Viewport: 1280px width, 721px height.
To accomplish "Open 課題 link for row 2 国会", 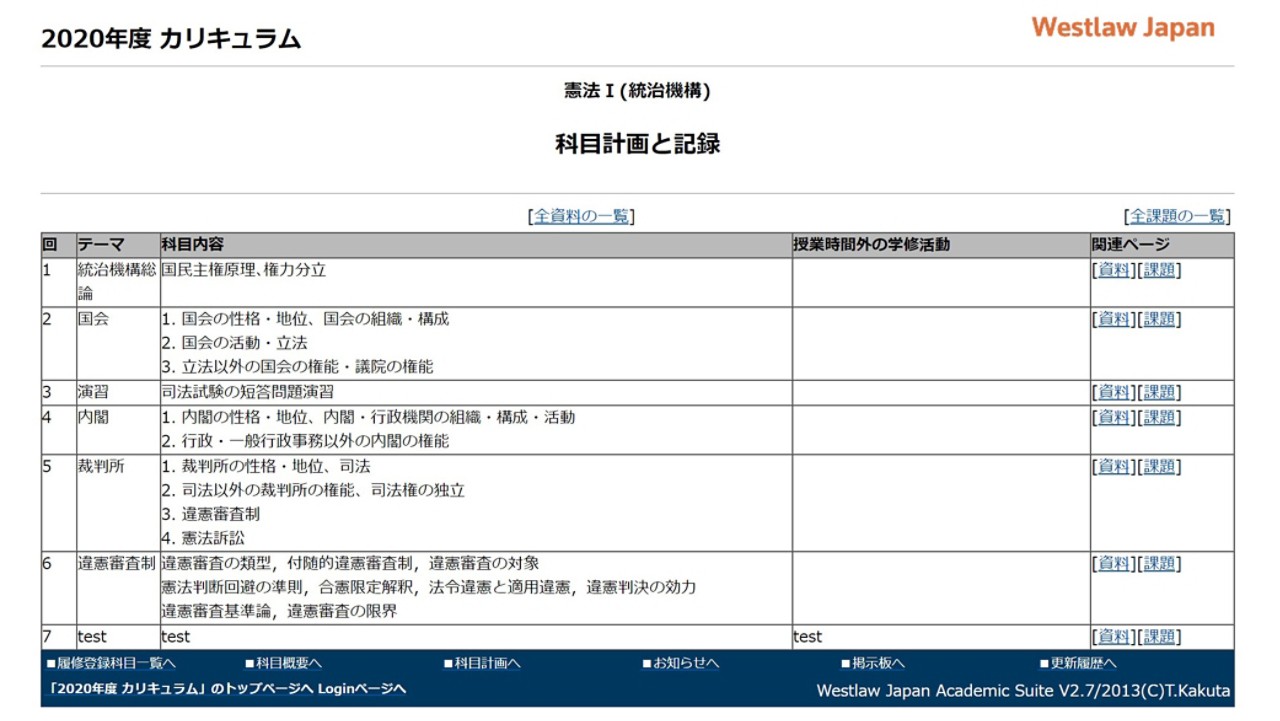I will tap(1158, 318).
